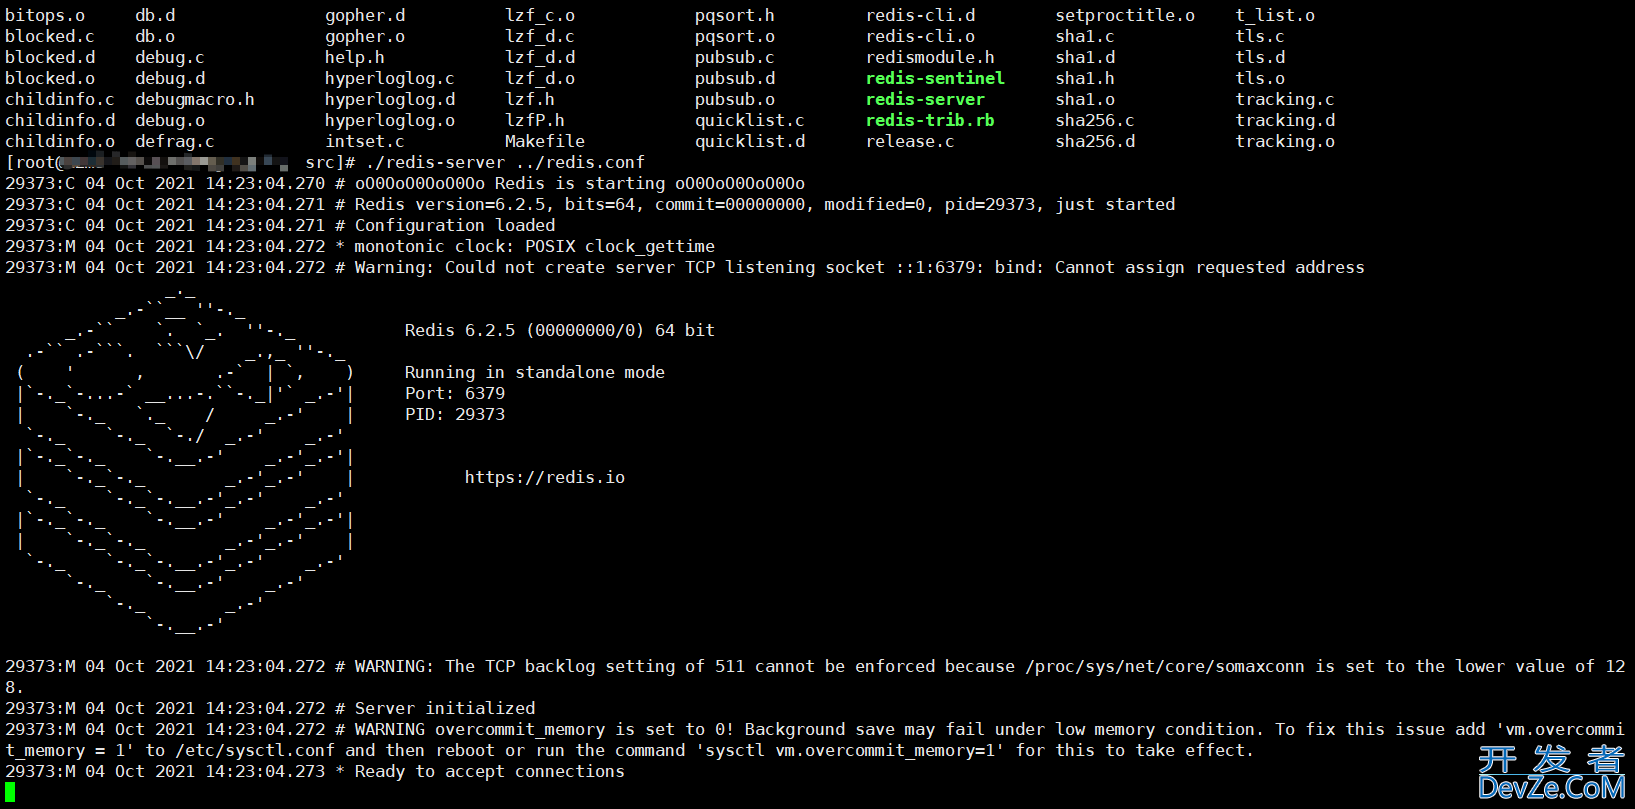Click the pubsub.c file name
1635x809 pixels.
tap(735, 57)
